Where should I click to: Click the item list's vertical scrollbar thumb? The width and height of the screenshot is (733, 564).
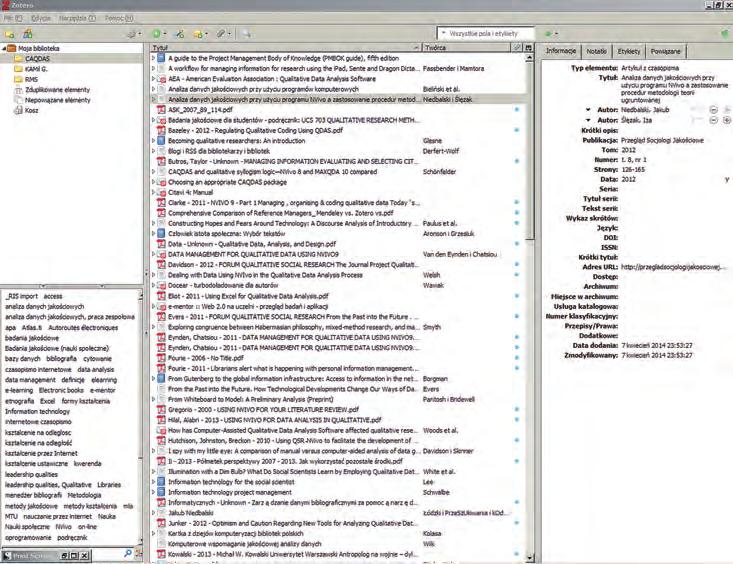529,152
